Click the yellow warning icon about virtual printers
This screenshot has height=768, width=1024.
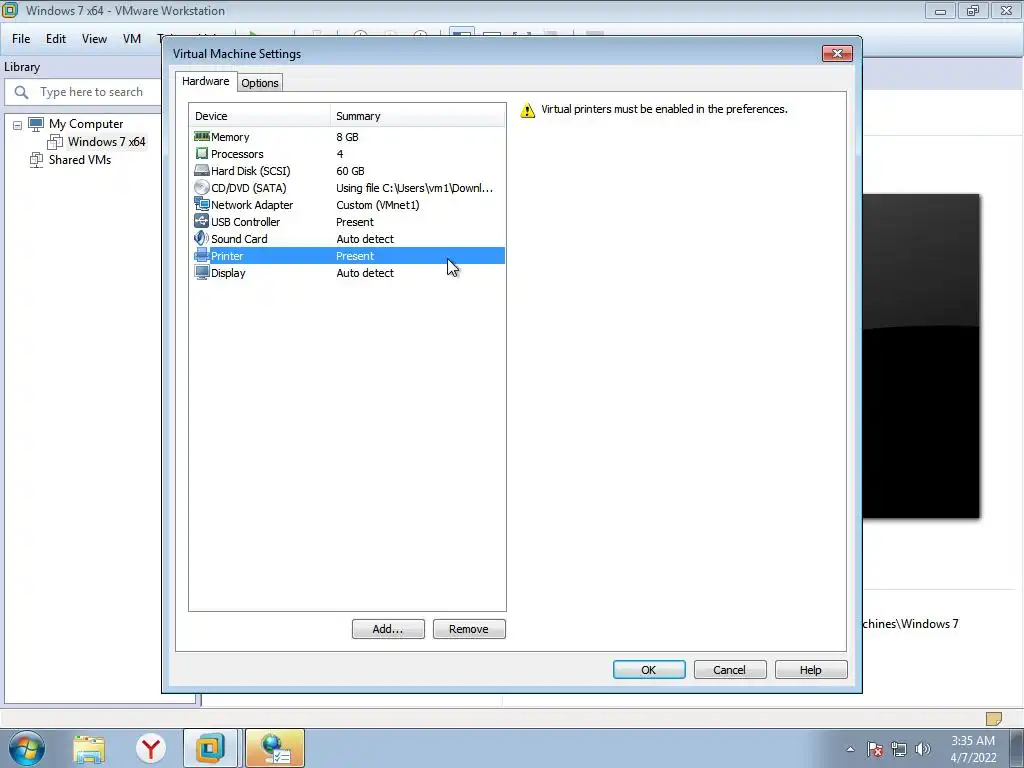tap(528, 110)
